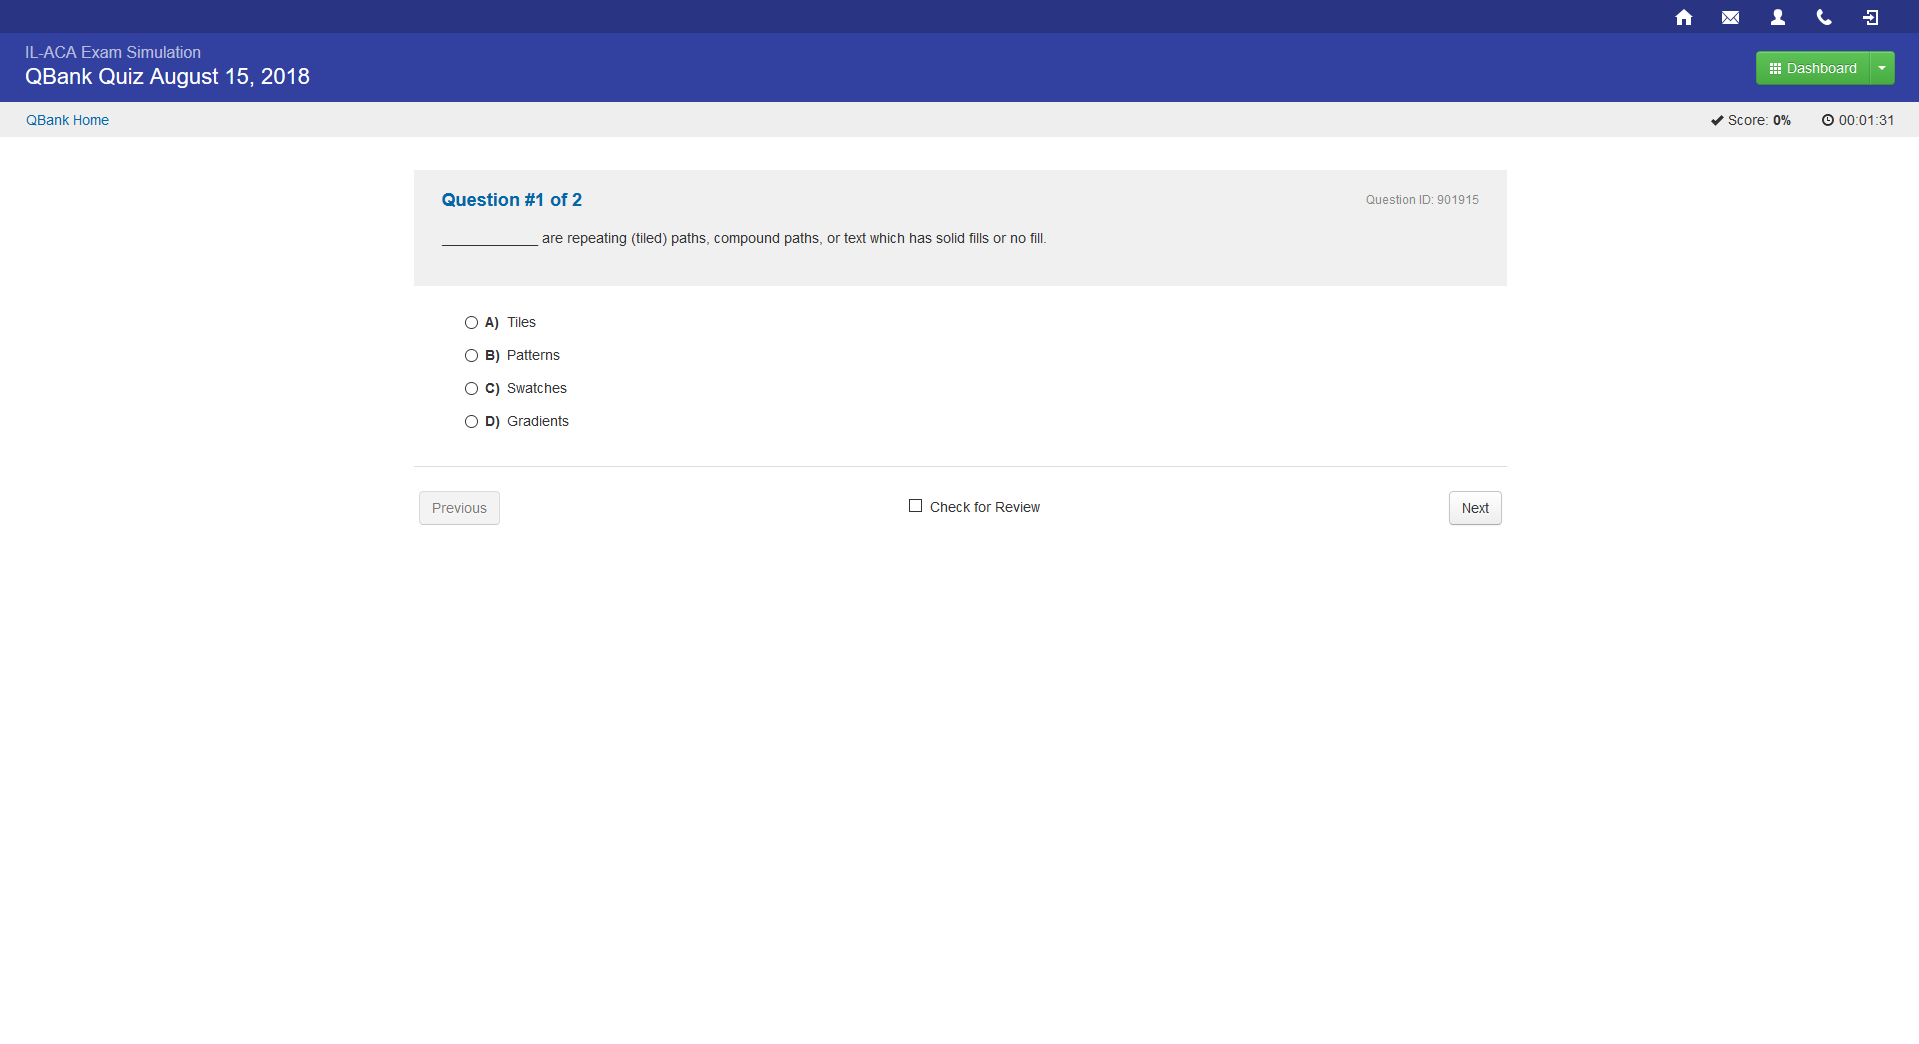Screen dimensions: 1919x1044
Task: Expand the Dashboard dropdown caret
Action: click(1882, 68)
